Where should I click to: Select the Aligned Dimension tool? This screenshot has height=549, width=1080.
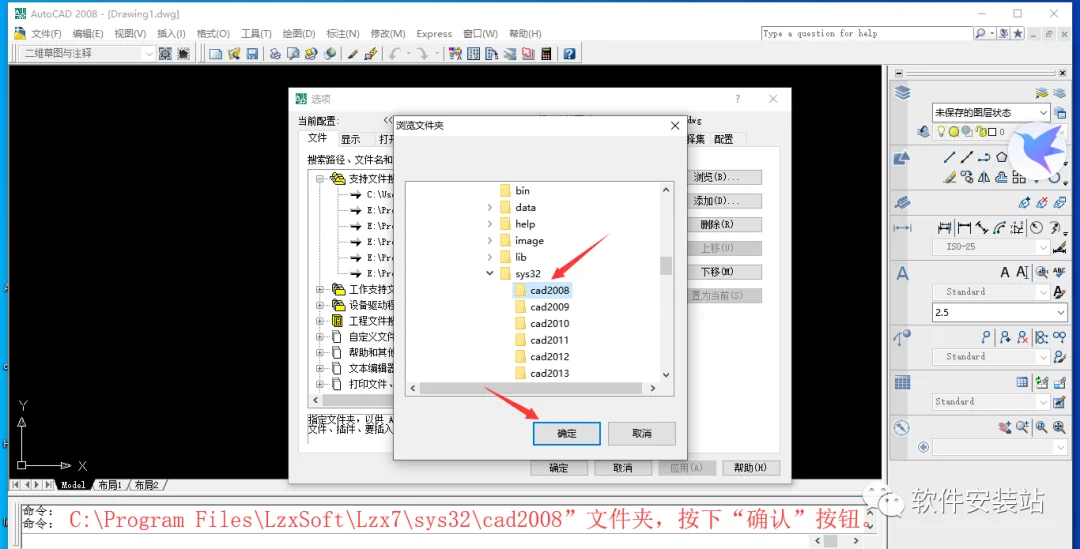(x=982, y=227)
